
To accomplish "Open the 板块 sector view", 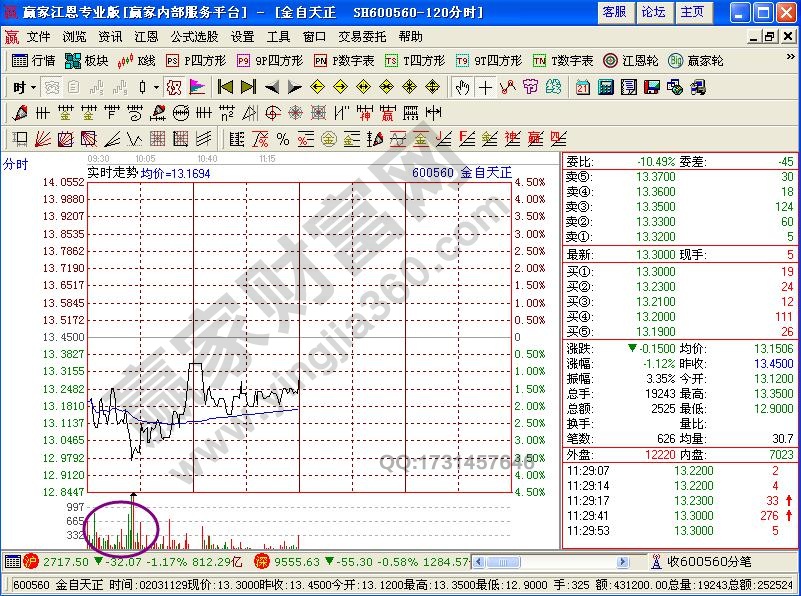I will click(x=86, y=61).
